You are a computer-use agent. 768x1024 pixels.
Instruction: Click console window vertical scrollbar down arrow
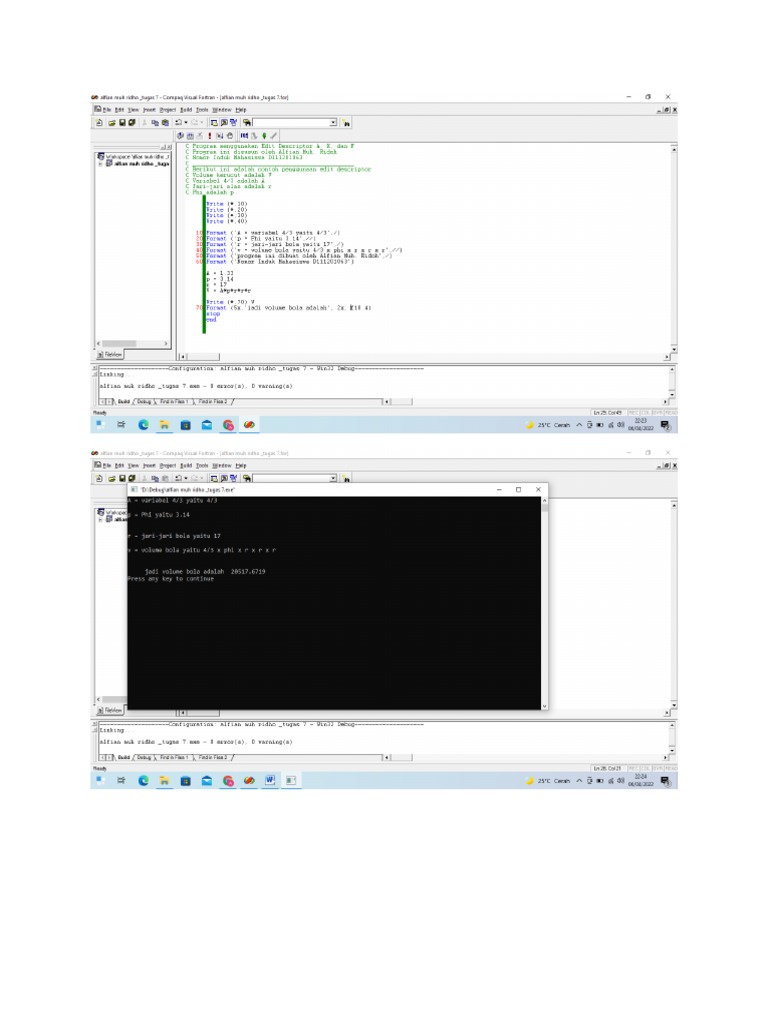point(543,705)
